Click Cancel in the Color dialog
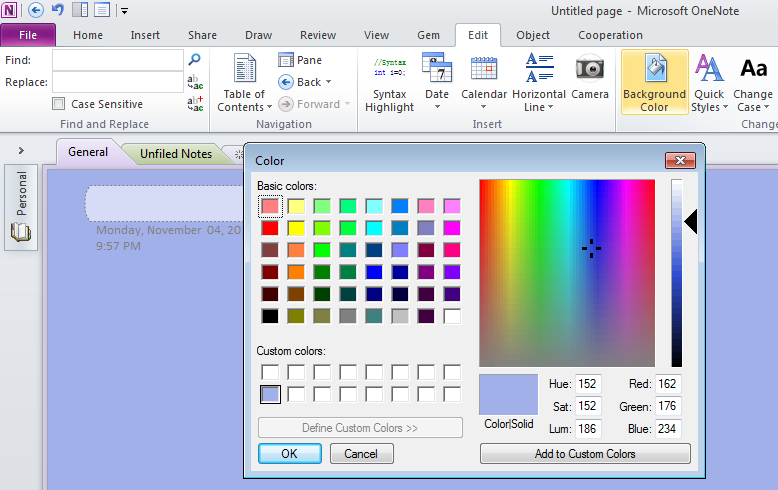 click(x=361, y=454)
